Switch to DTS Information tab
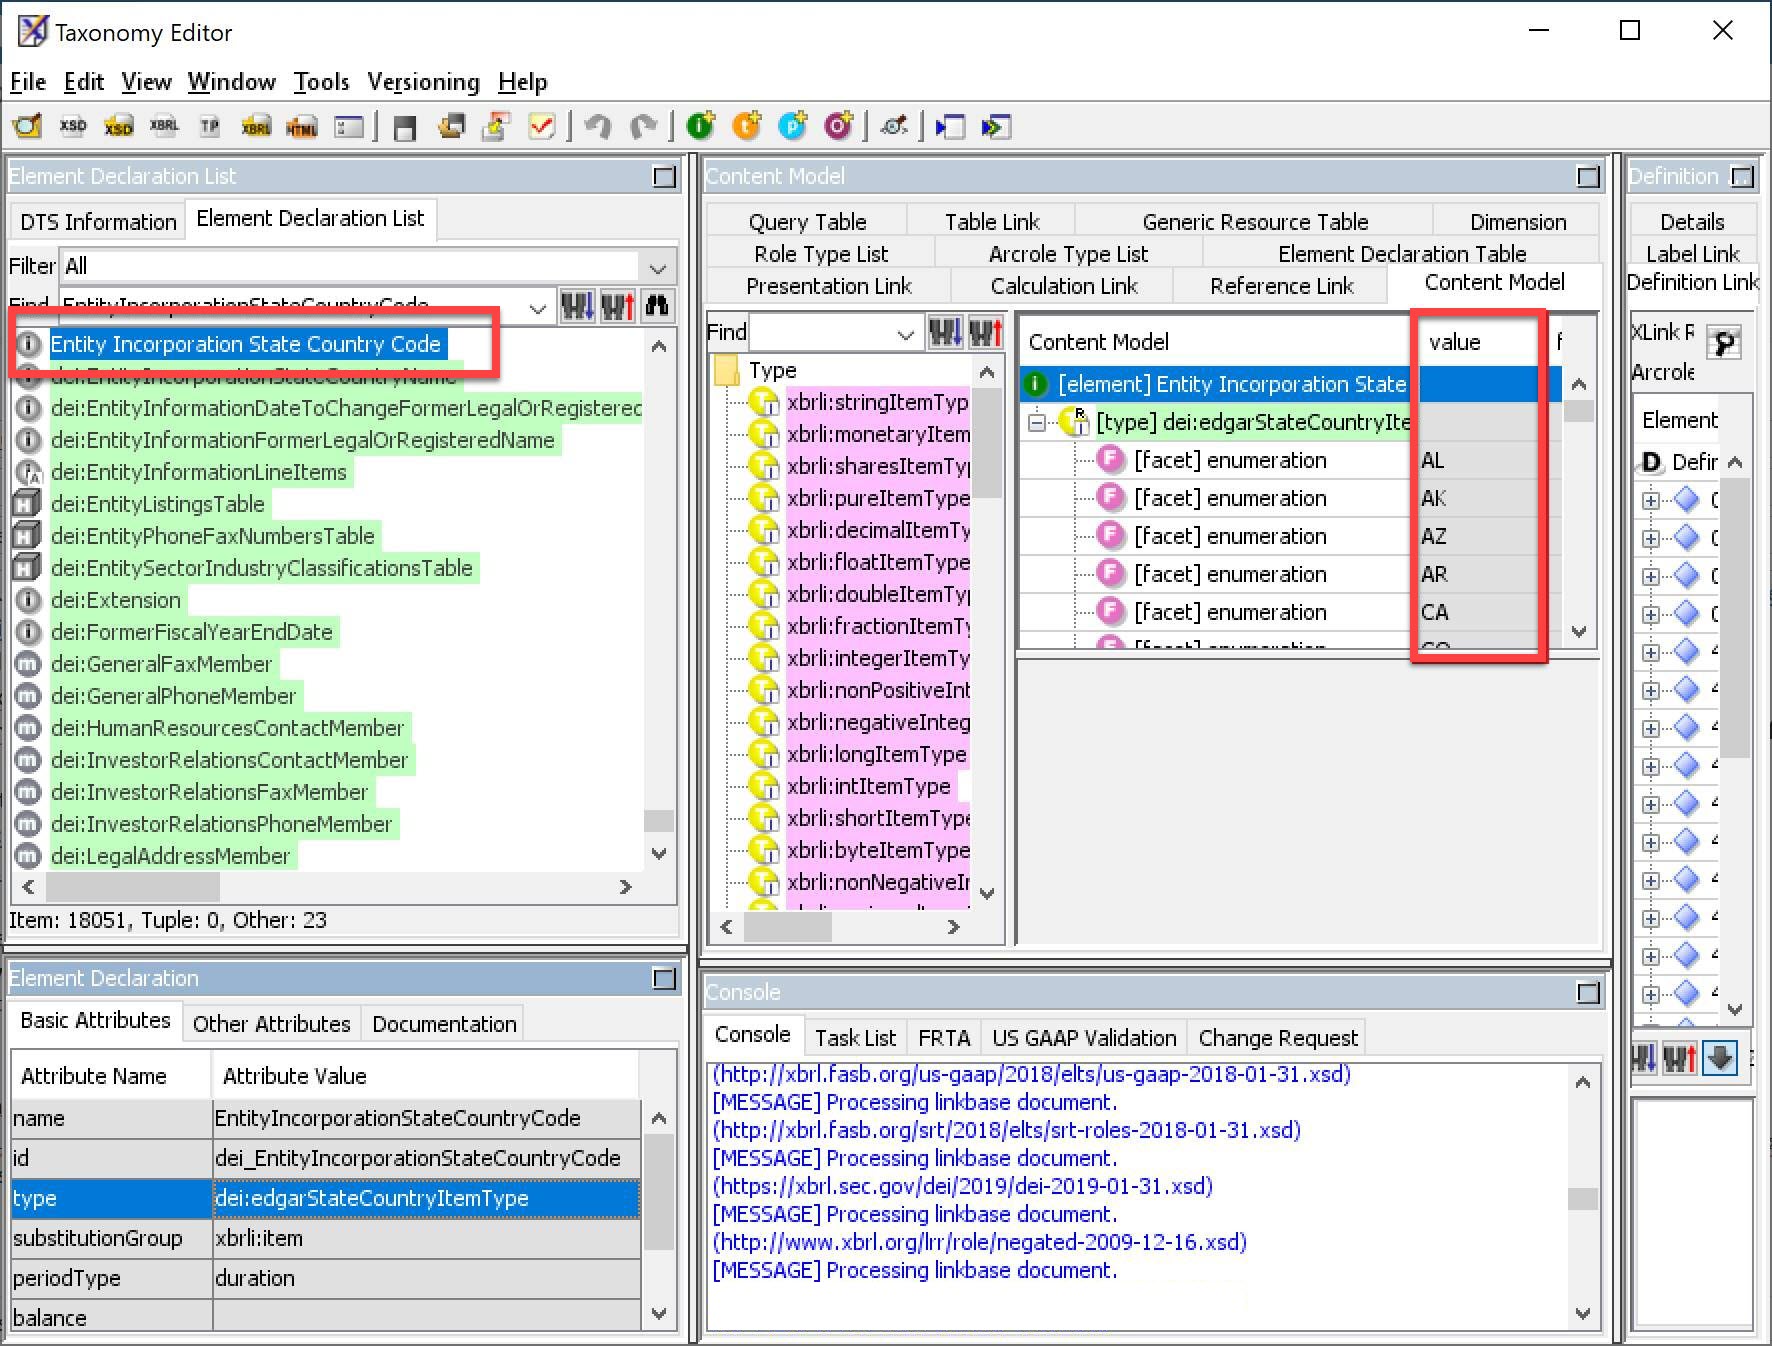 tap(98, 222)
